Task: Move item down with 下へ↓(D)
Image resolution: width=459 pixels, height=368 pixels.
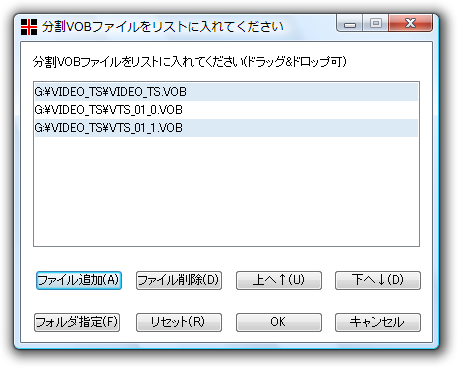Action: 378,280
